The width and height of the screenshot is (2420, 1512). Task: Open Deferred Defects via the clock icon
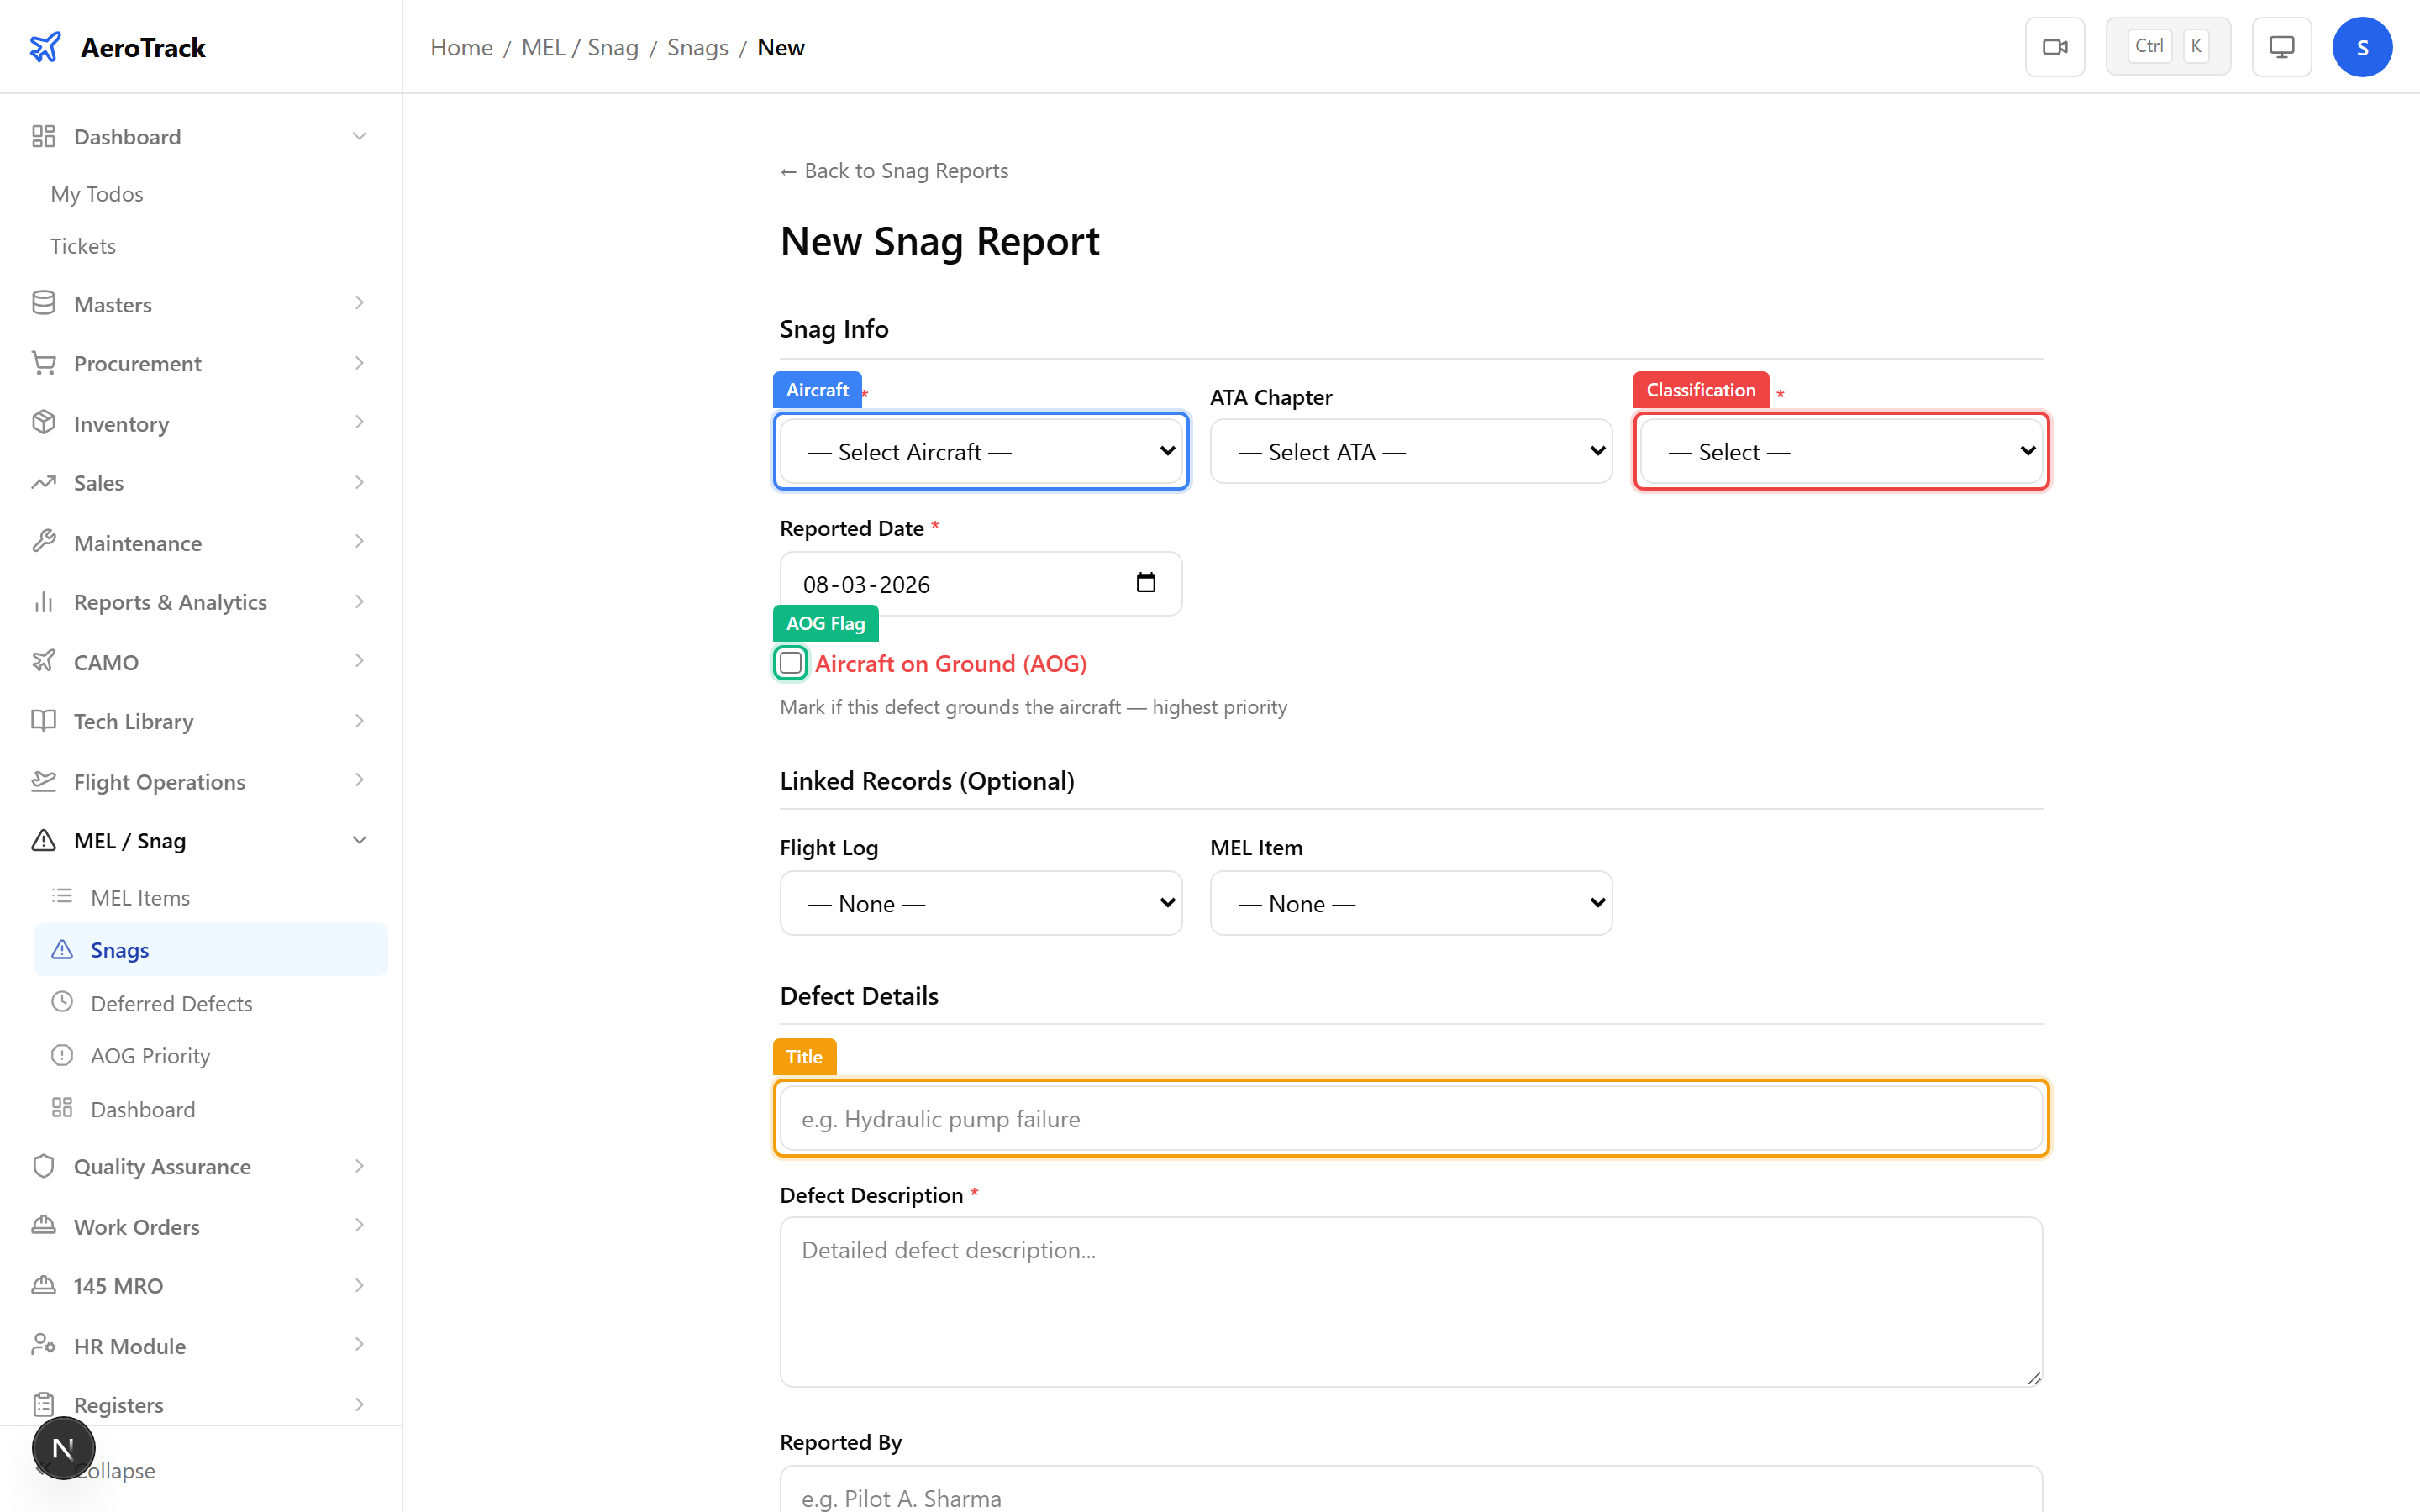63,1001
